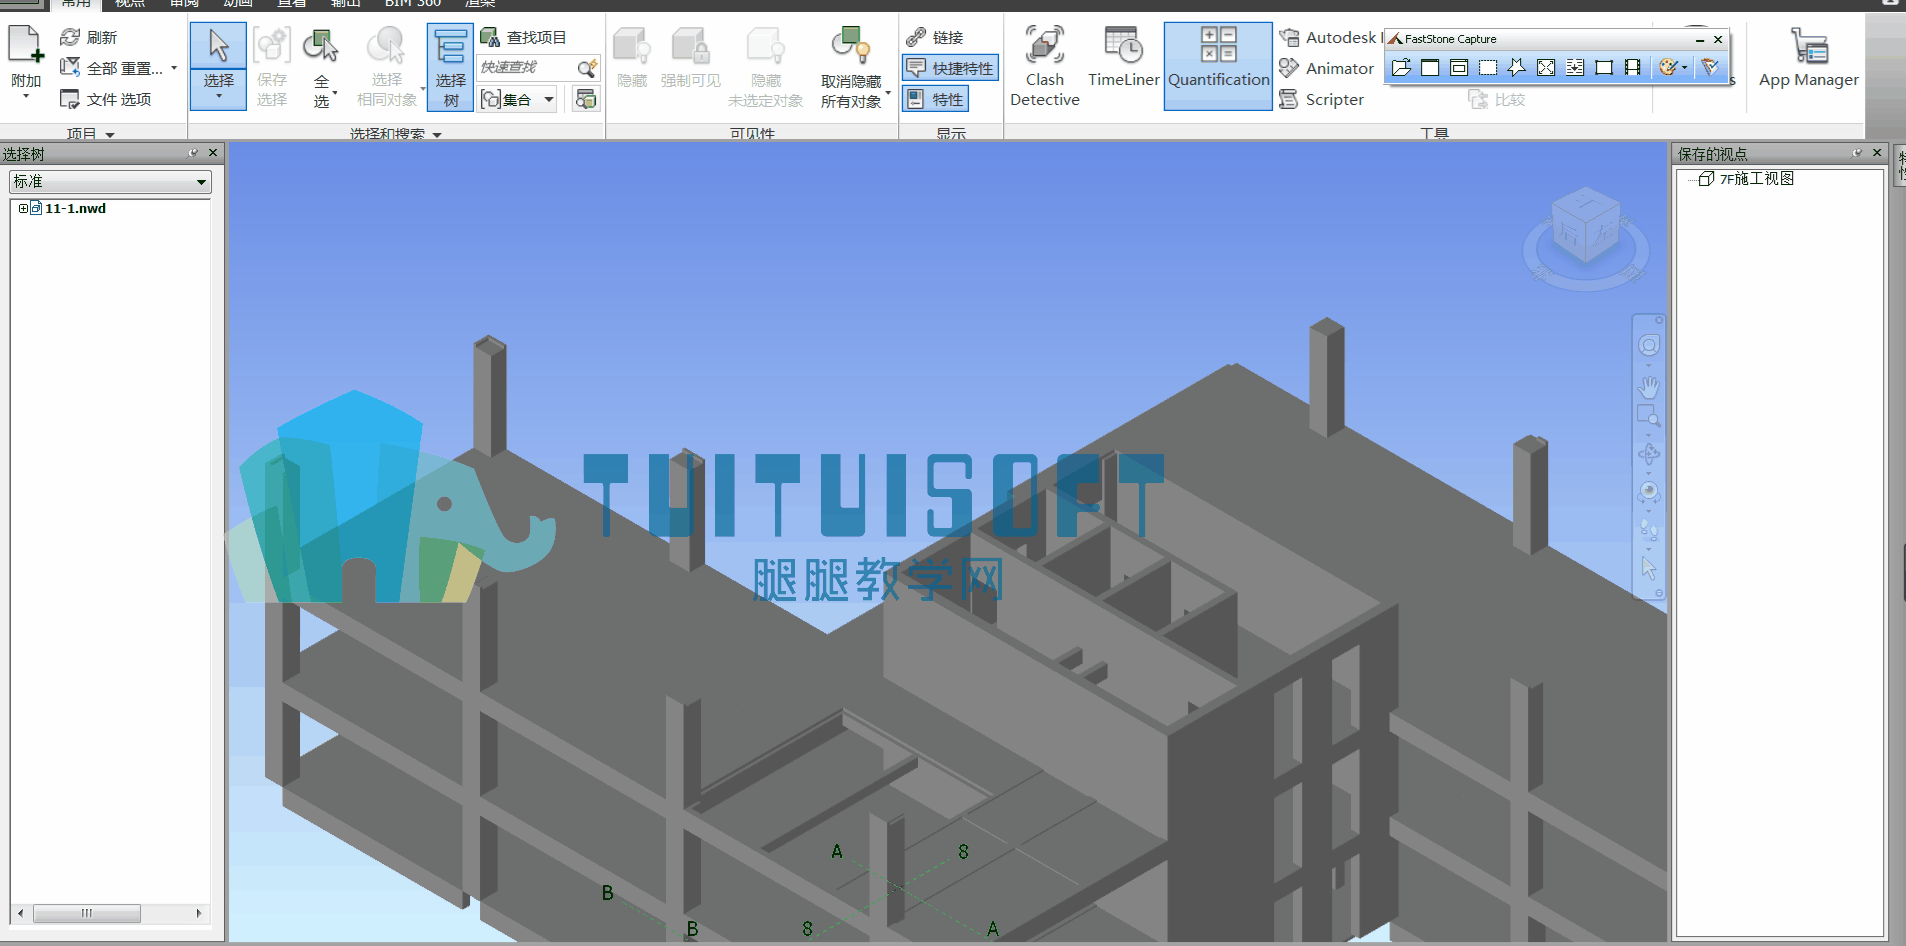Expand the Select & Search (选择和搜索) panel
Image resolution: width=1906 pixels, height=946 pixels.
395,133
